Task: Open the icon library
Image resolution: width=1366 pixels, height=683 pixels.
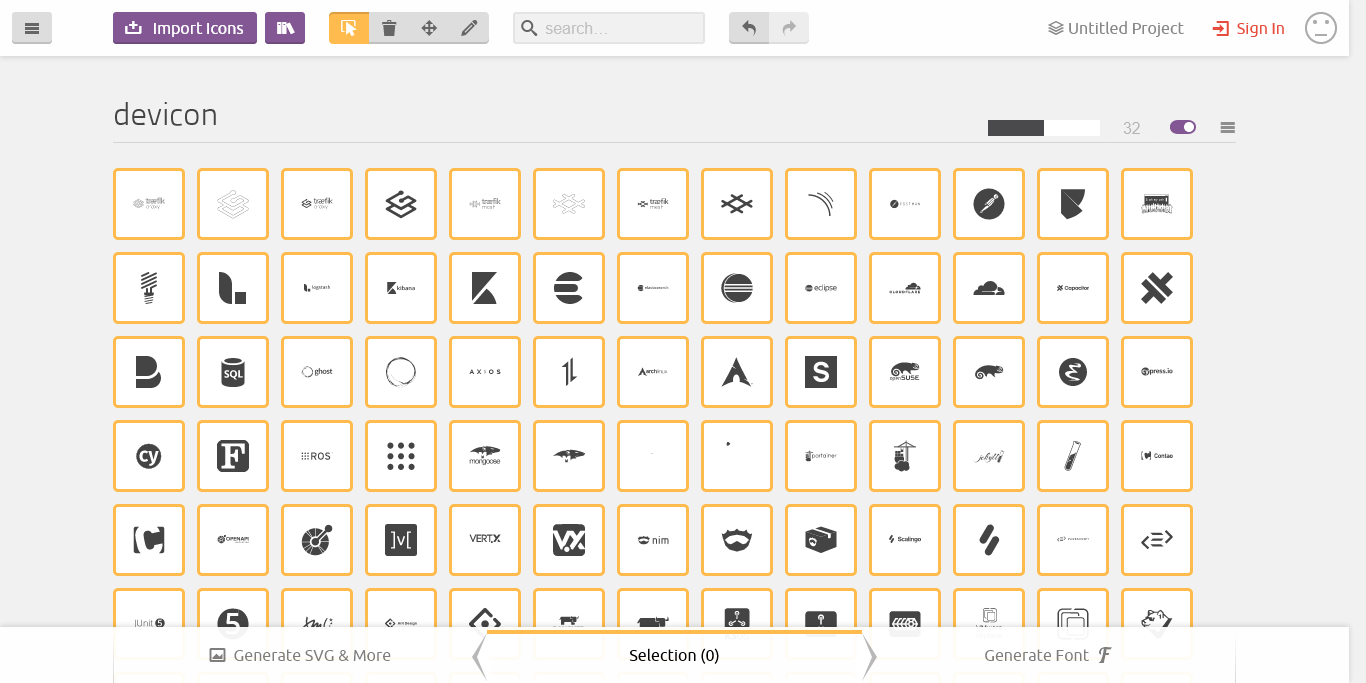Action: pyautogui.click(x=285, y=28)
